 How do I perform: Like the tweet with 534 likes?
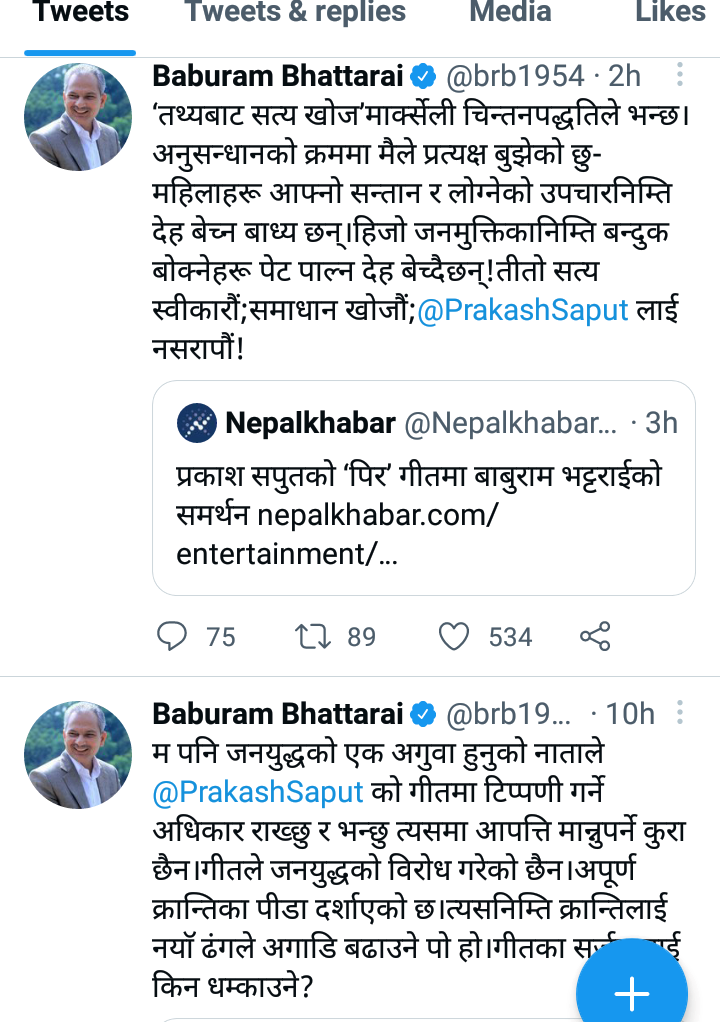(455, 637)
